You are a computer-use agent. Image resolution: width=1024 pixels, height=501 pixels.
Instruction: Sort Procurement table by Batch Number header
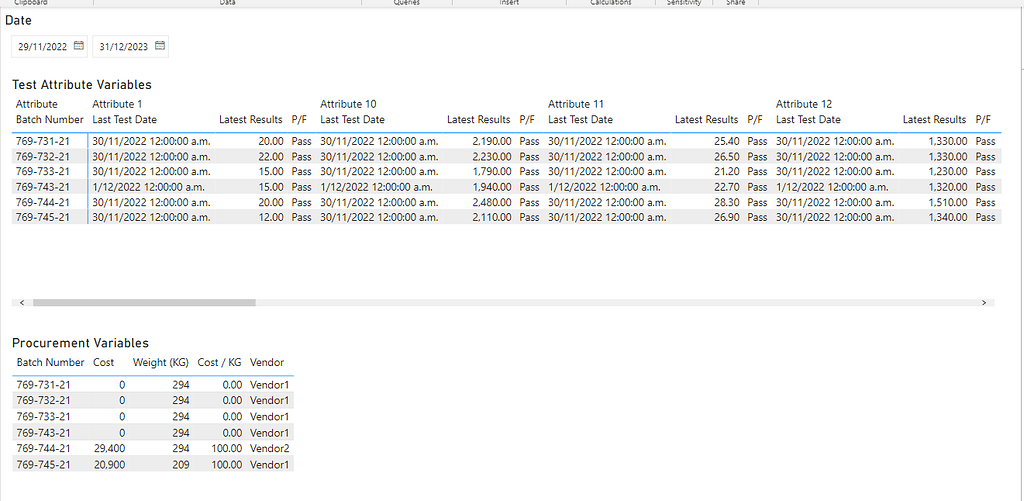click(x=50, y=362)
